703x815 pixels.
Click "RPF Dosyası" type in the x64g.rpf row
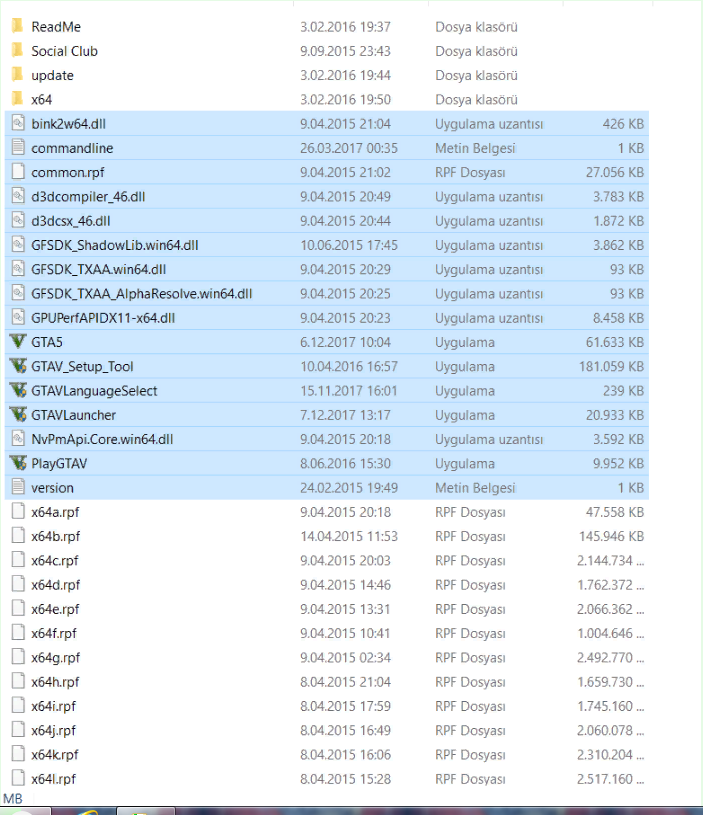470,658
